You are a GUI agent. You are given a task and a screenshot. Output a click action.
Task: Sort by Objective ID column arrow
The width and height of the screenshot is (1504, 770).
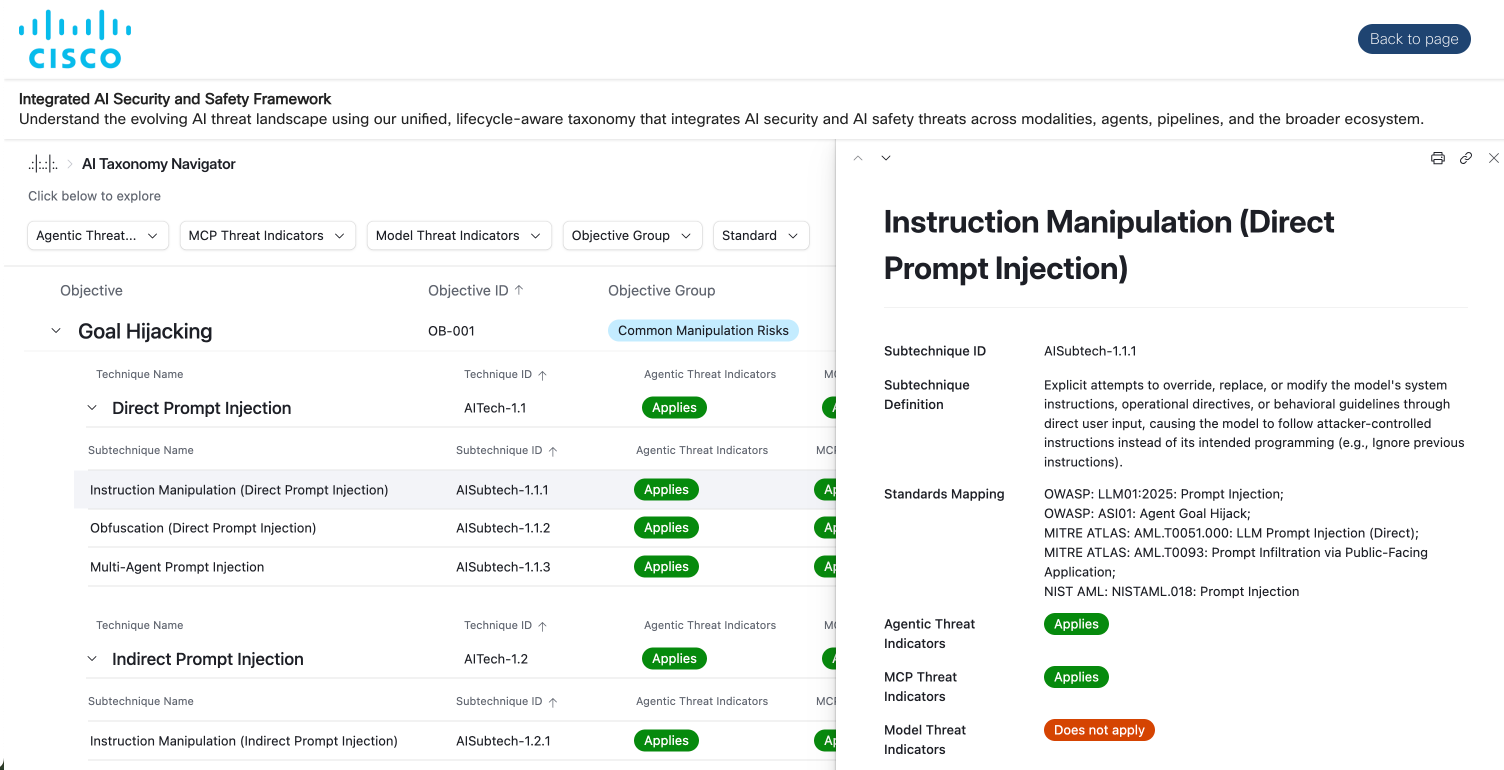coord(519,290)
